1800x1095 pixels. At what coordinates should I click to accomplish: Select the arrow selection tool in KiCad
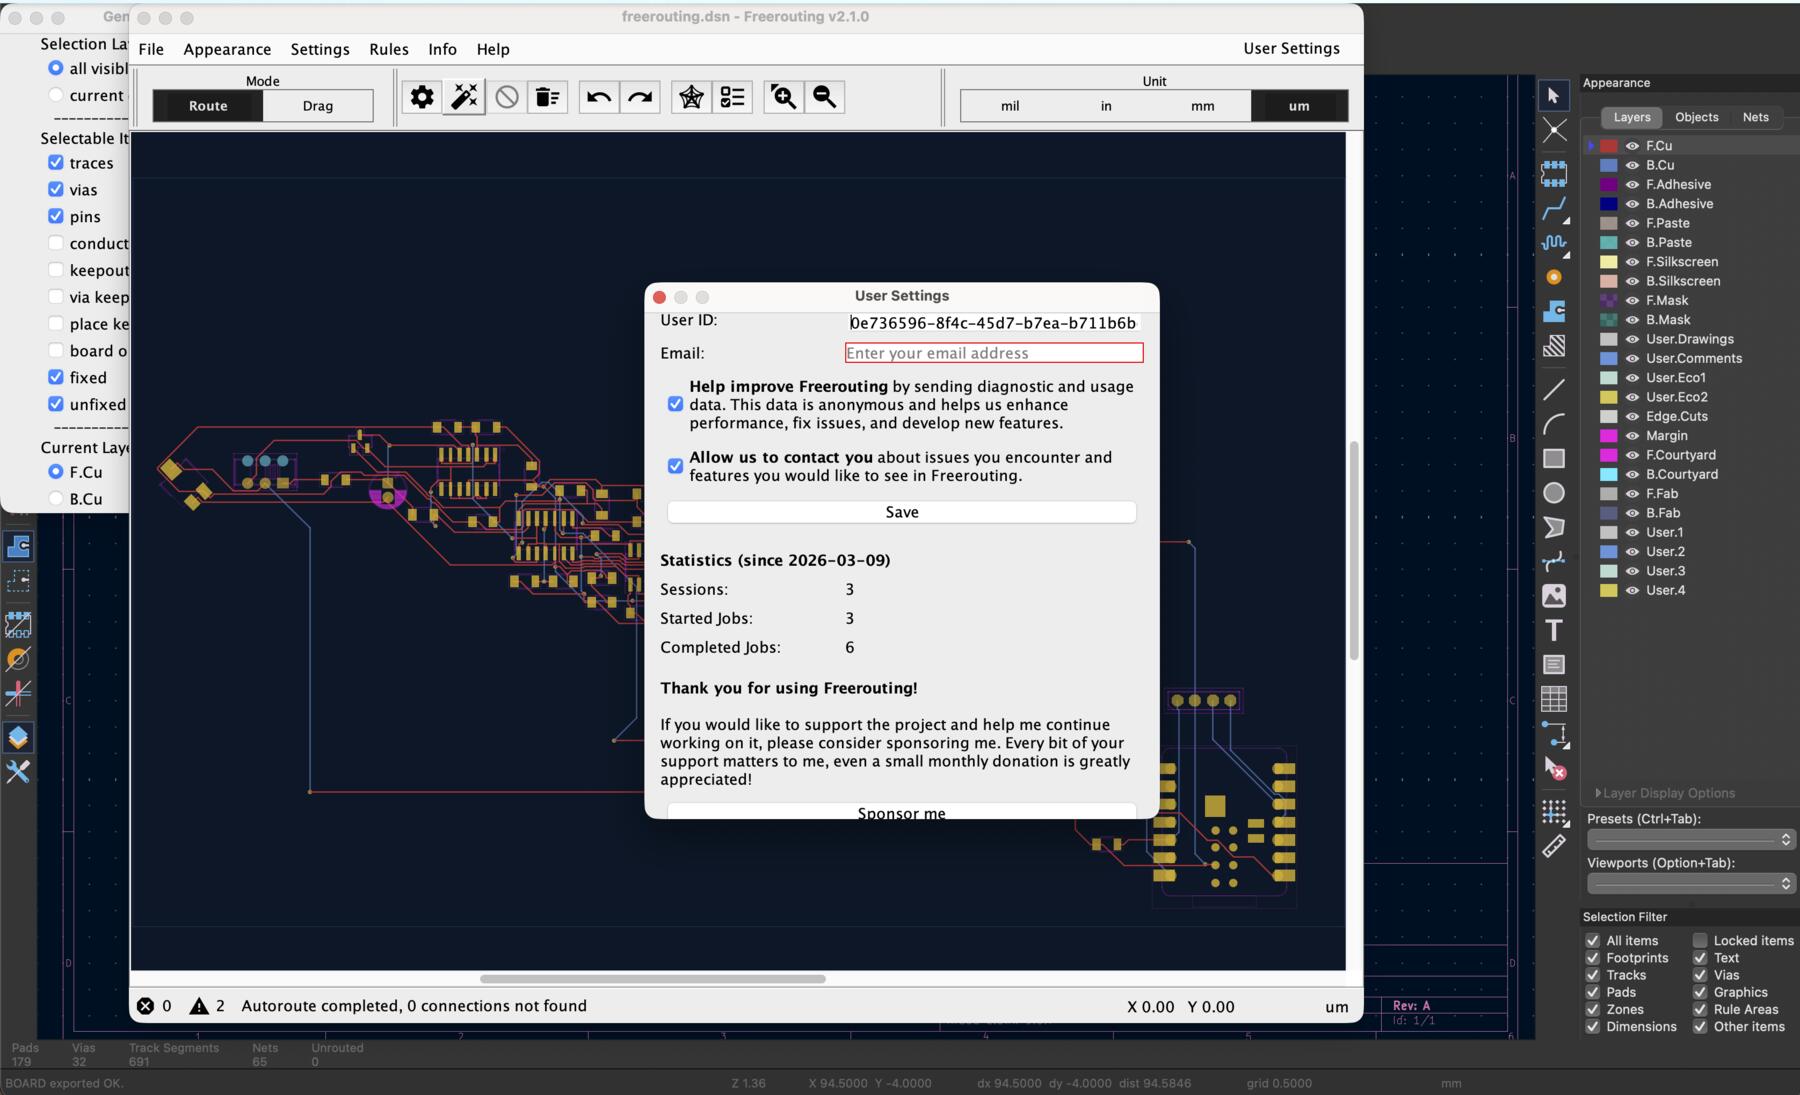click(1553, 95)
